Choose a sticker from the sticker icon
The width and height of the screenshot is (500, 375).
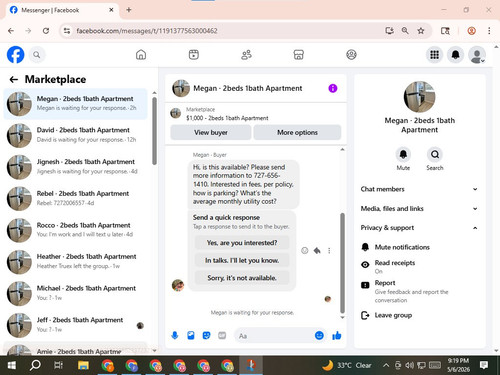(x=207, y=335)
